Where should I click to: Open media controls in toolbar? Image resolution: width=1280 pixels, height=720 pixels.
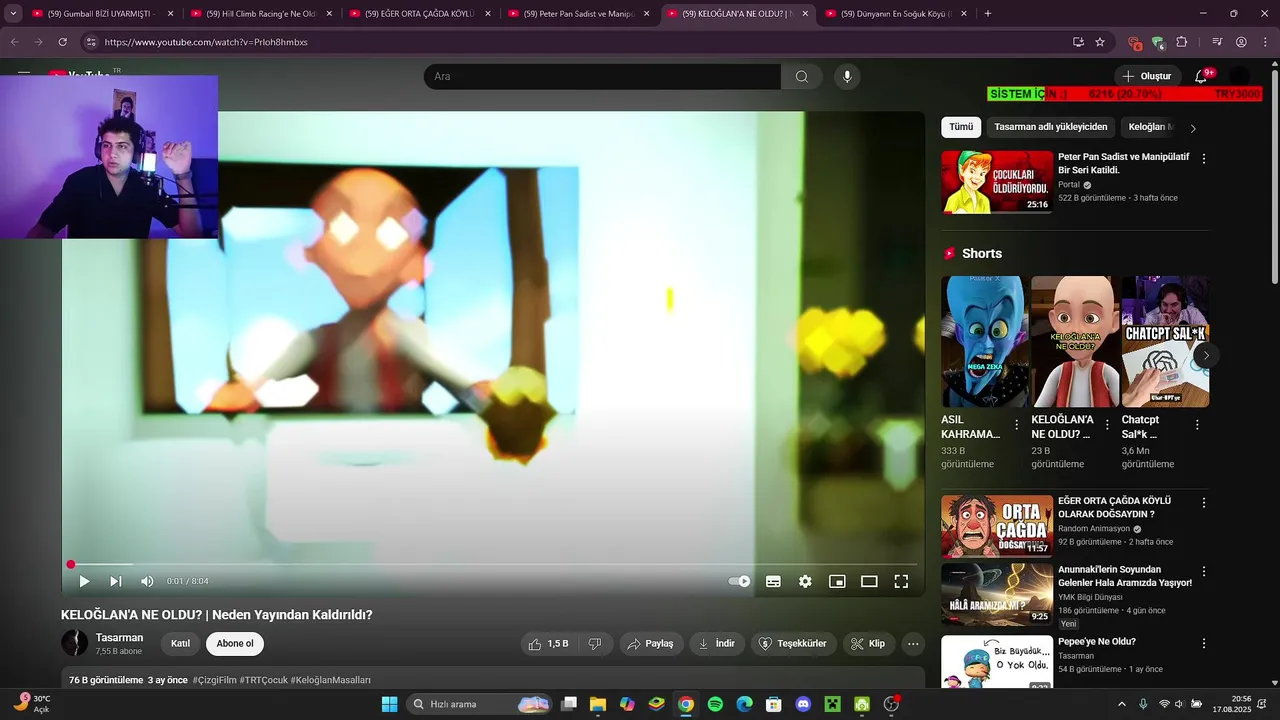tap(1217, 42)
